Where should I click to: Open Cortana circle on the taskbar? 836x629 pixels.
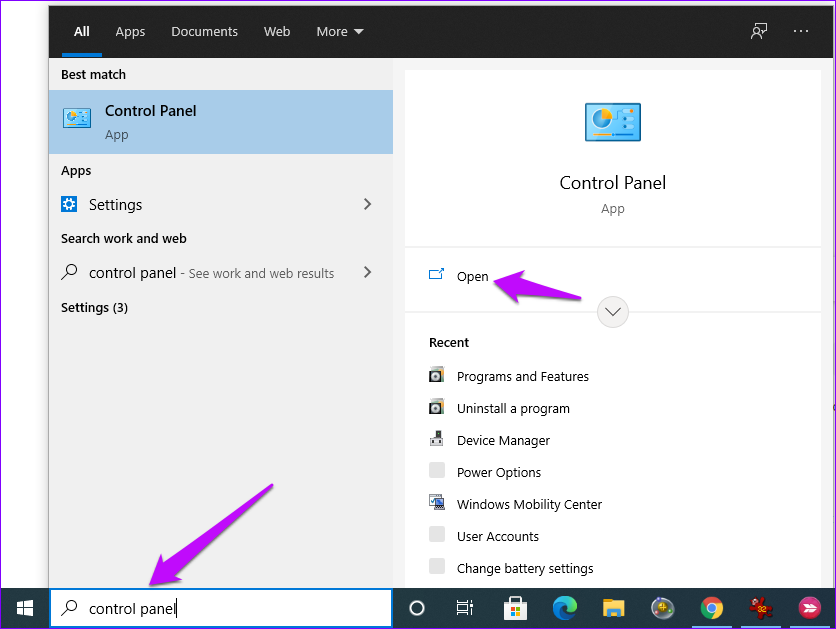click(417, 608)
